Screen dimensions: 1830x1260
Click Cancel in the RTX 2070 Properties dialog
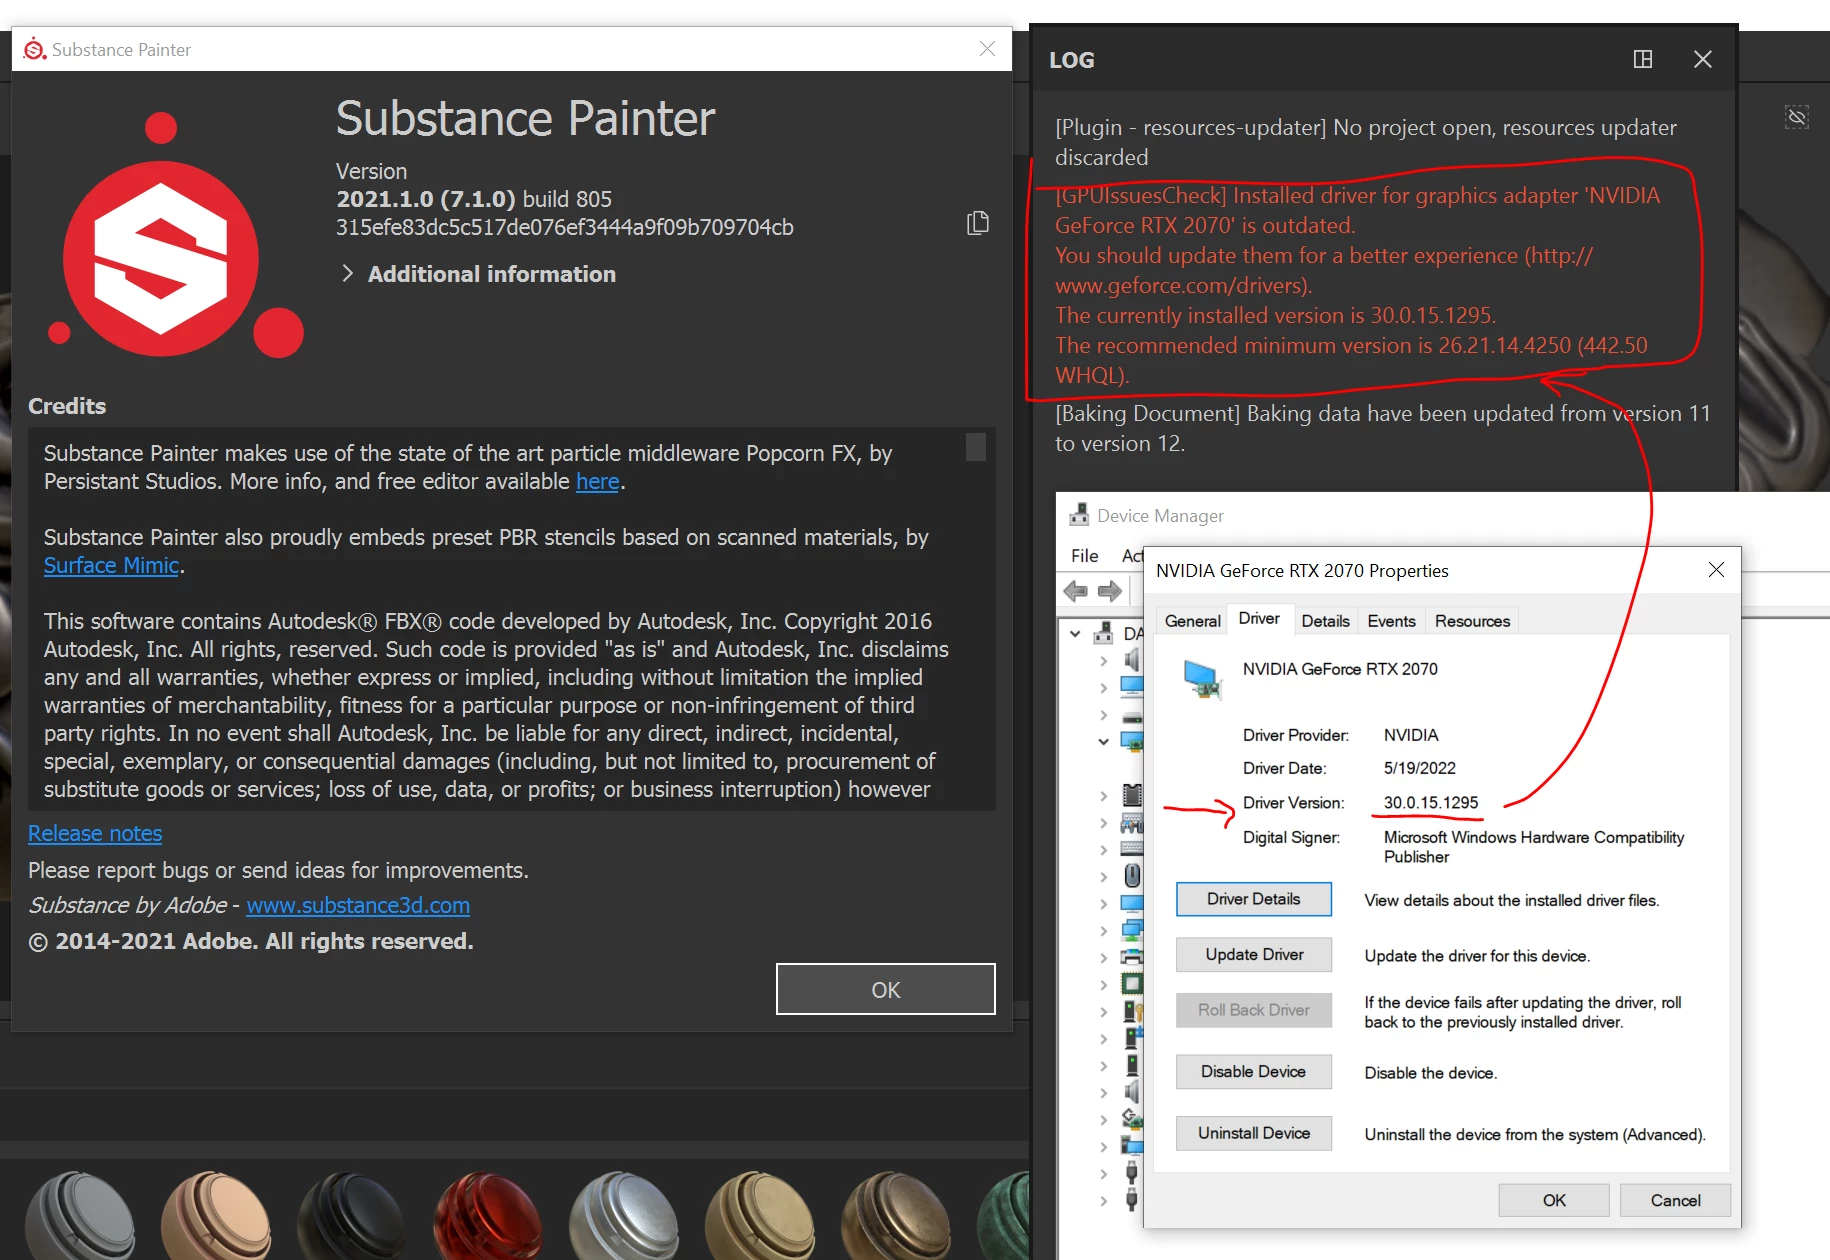[1675, 1200]
